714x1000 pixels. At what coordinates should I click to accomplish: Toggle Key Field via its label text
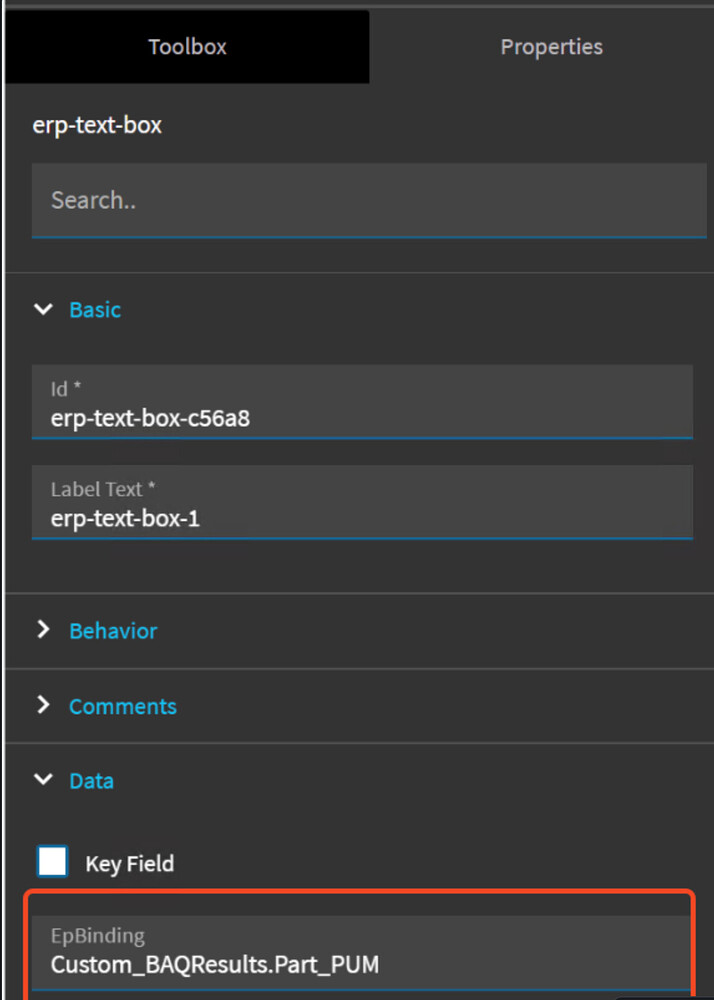[129, 864]
